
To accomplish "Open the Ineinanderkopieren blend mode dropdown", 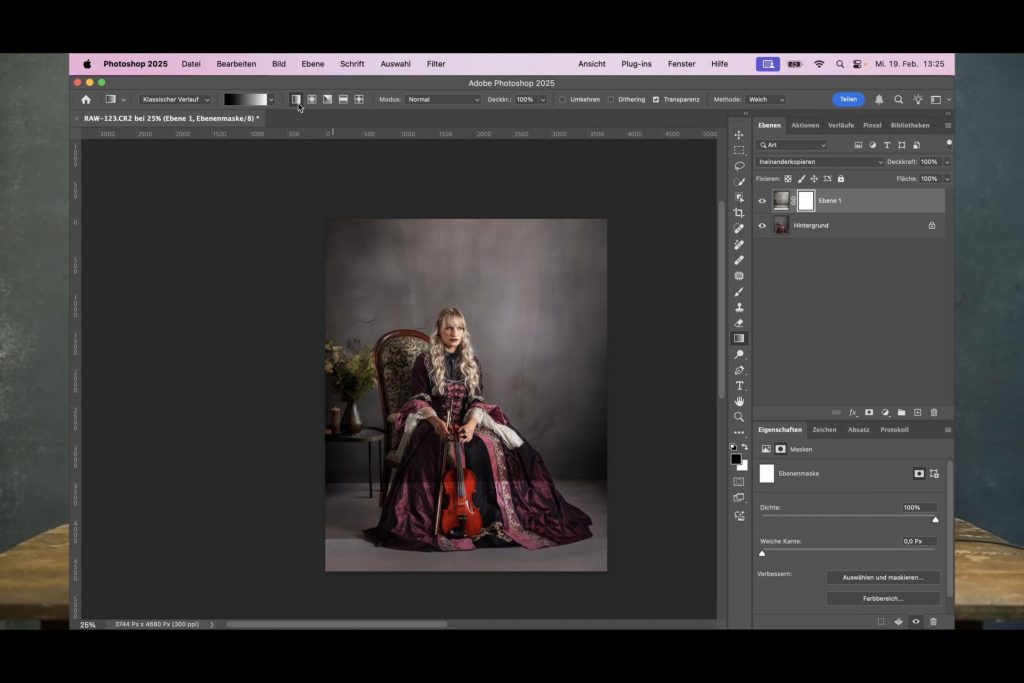I will pos(820,162).
